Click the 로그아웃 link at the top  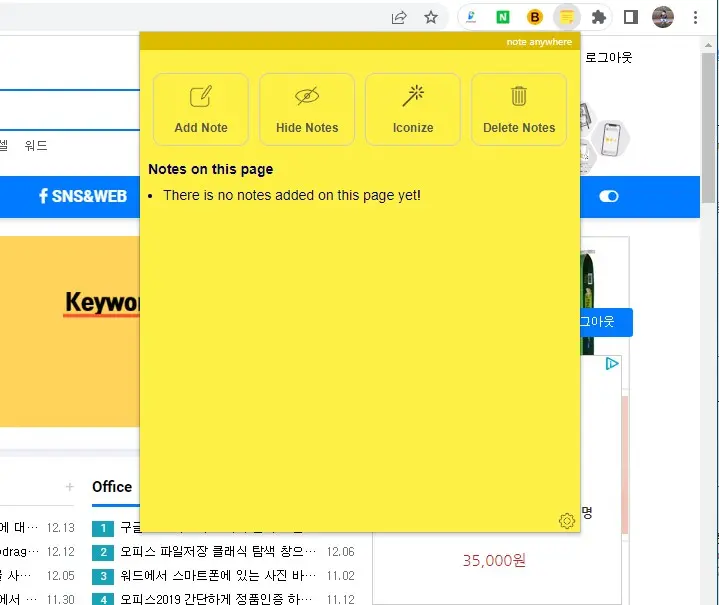608,57
